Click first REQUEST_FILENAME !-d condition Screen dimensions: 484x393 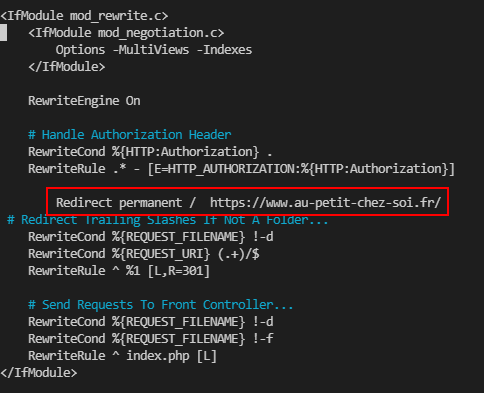(x=151, y=237)
